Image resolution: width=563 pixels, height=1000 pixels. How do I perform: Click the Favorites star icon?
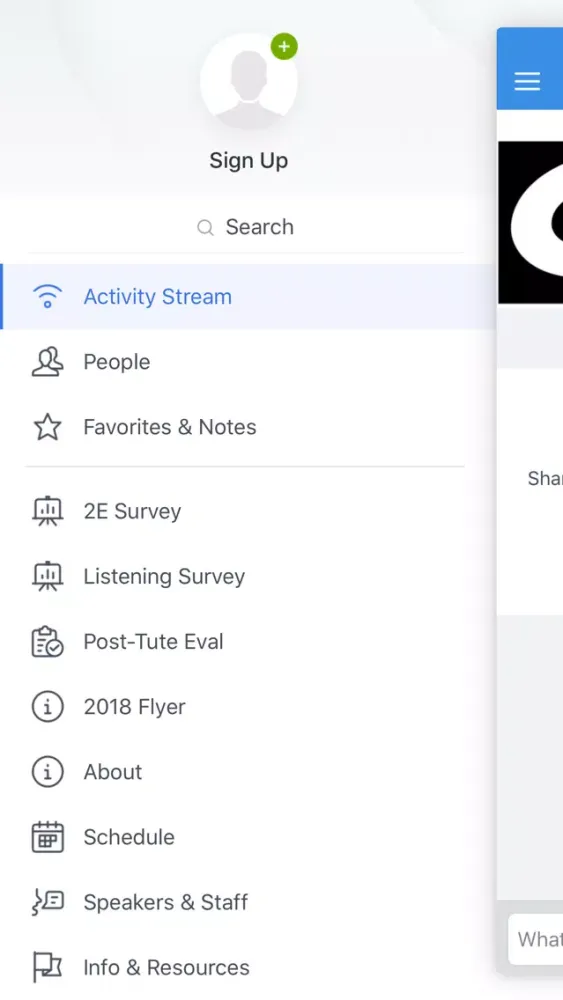(x=47, y=427)
